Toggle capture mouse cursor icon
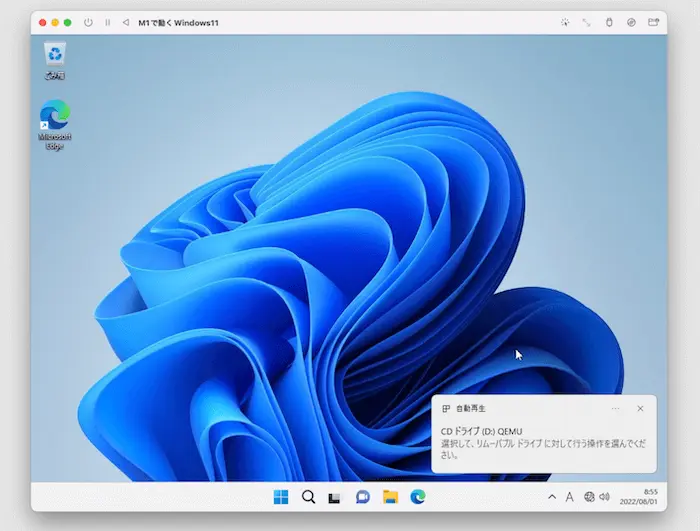Screen dimensions: 700x531 [x=565, y=22]
